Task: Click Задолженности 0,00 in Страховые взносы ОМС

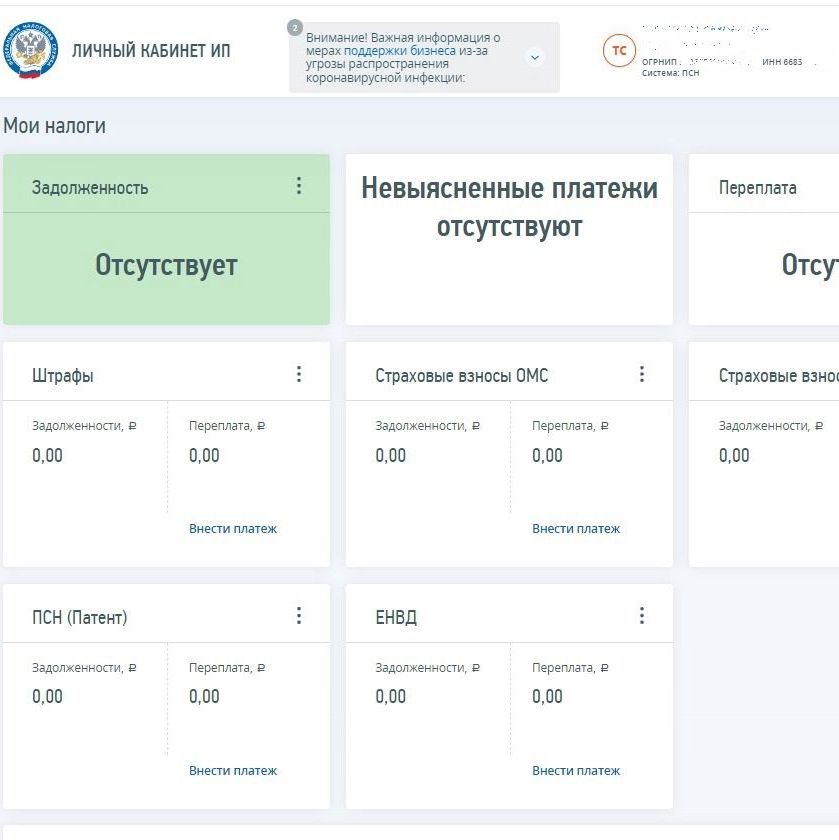Action: pos(391,455)
